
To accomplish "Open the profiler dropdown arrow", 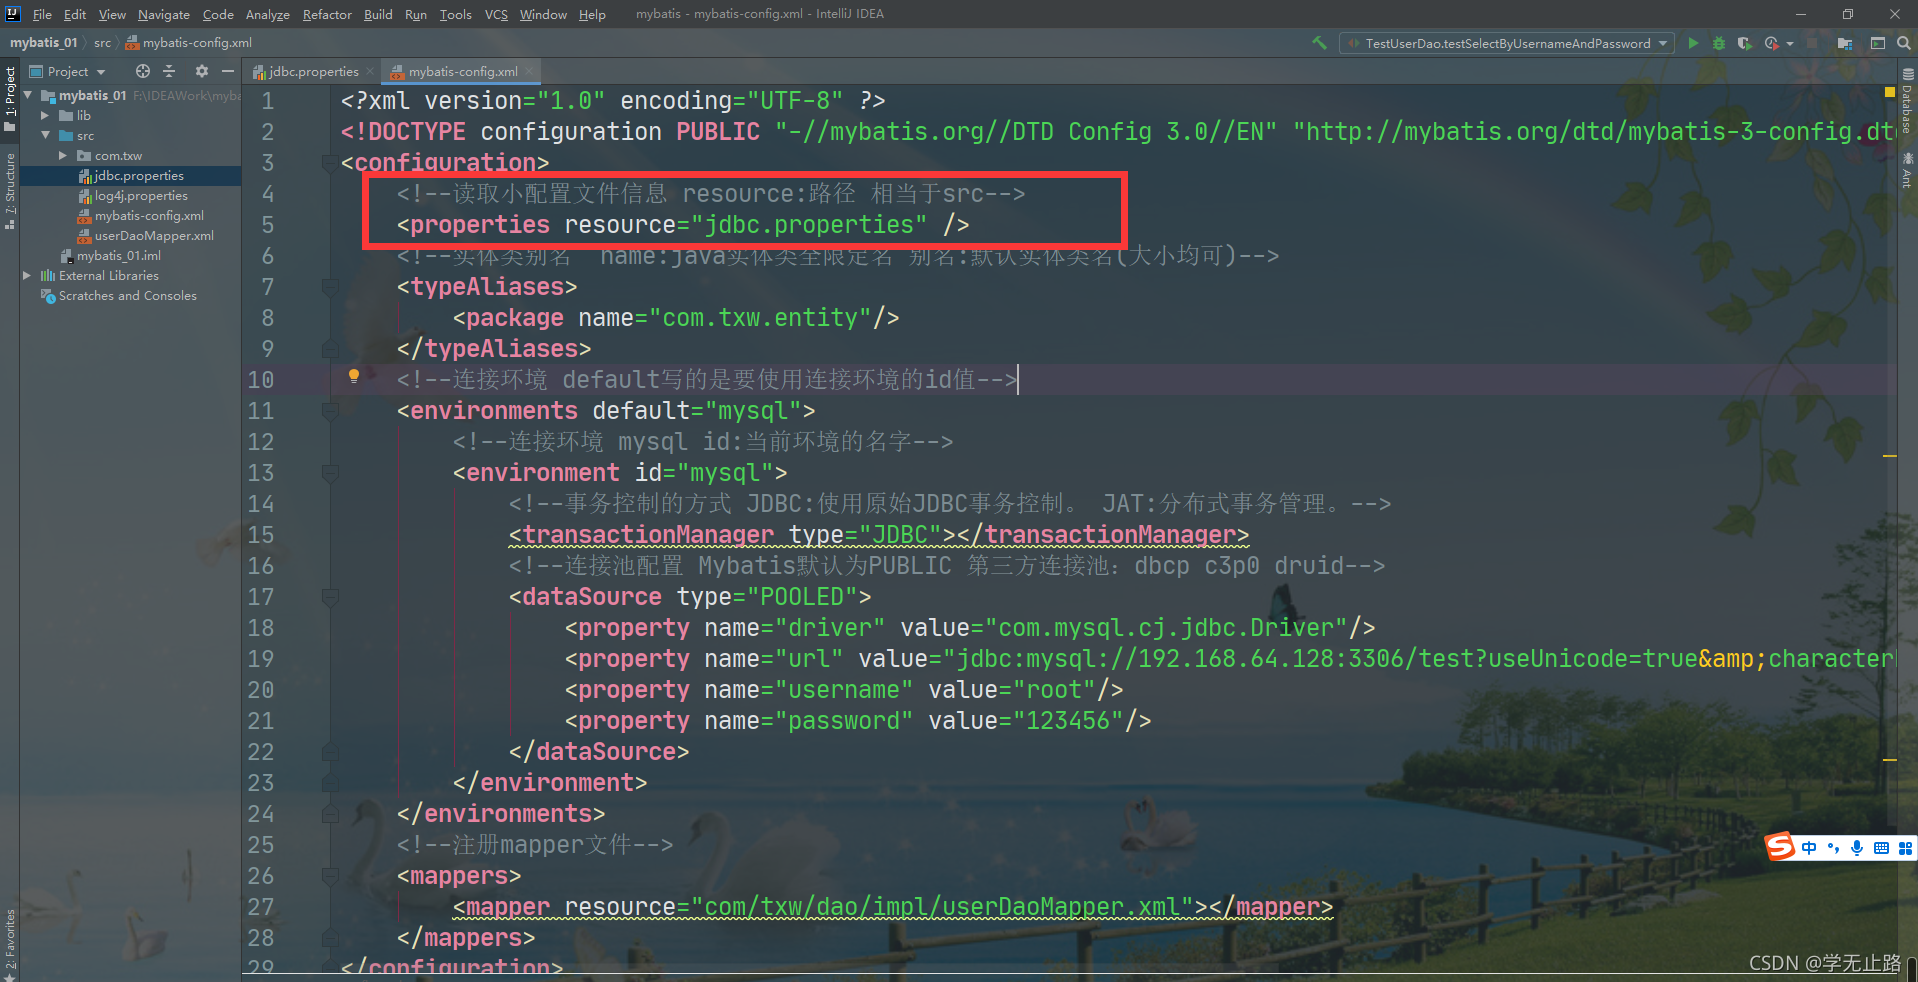I will tap(1790, 43).
